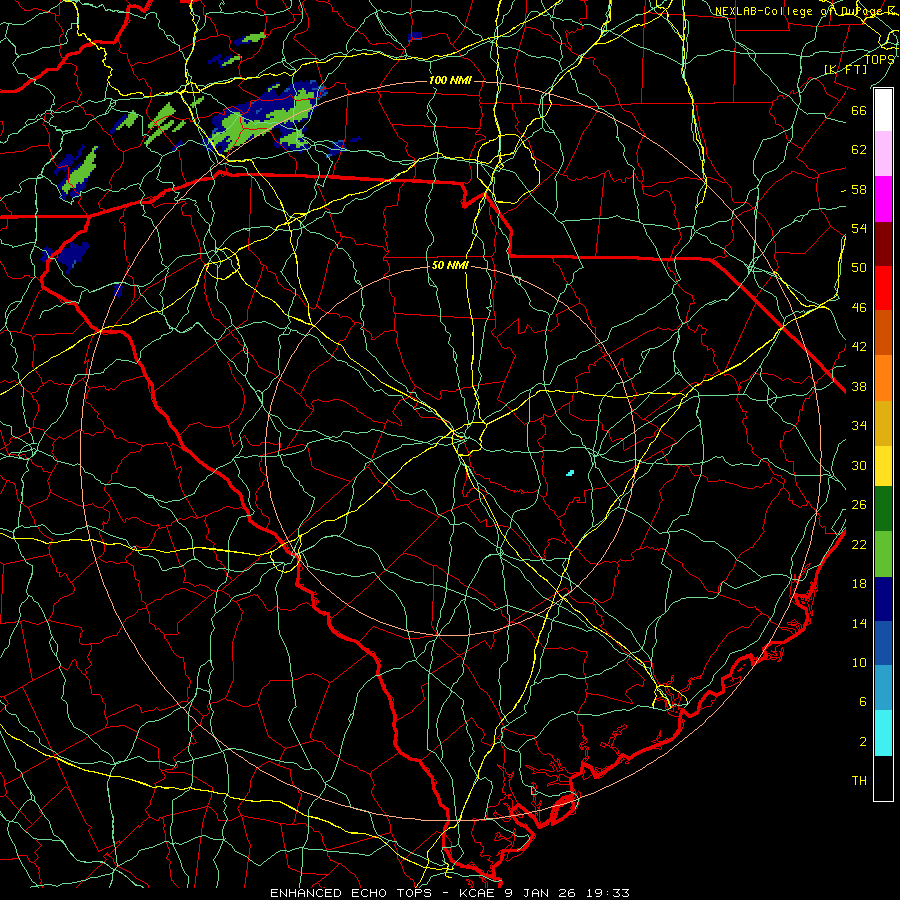Image resolution: width=900 pixels, height=900 pixels.
Task: Select the dark green legend band
Action: click(x=883, y=509)
